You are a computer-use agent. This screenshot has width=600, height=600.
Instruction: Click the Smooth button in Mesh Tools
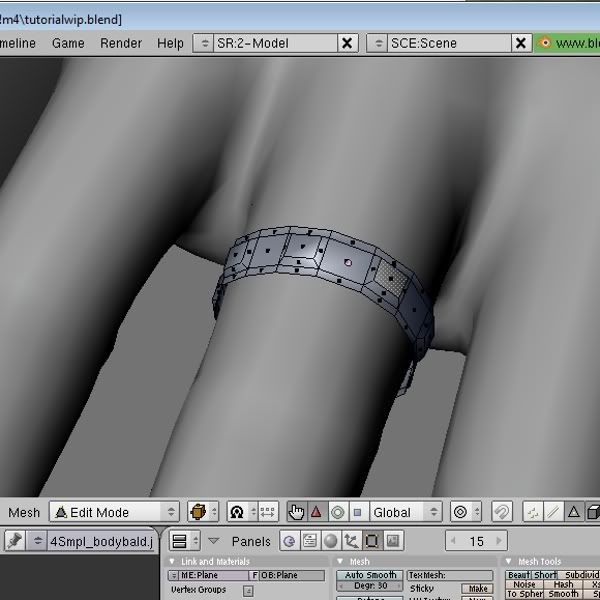pos(563,594)
